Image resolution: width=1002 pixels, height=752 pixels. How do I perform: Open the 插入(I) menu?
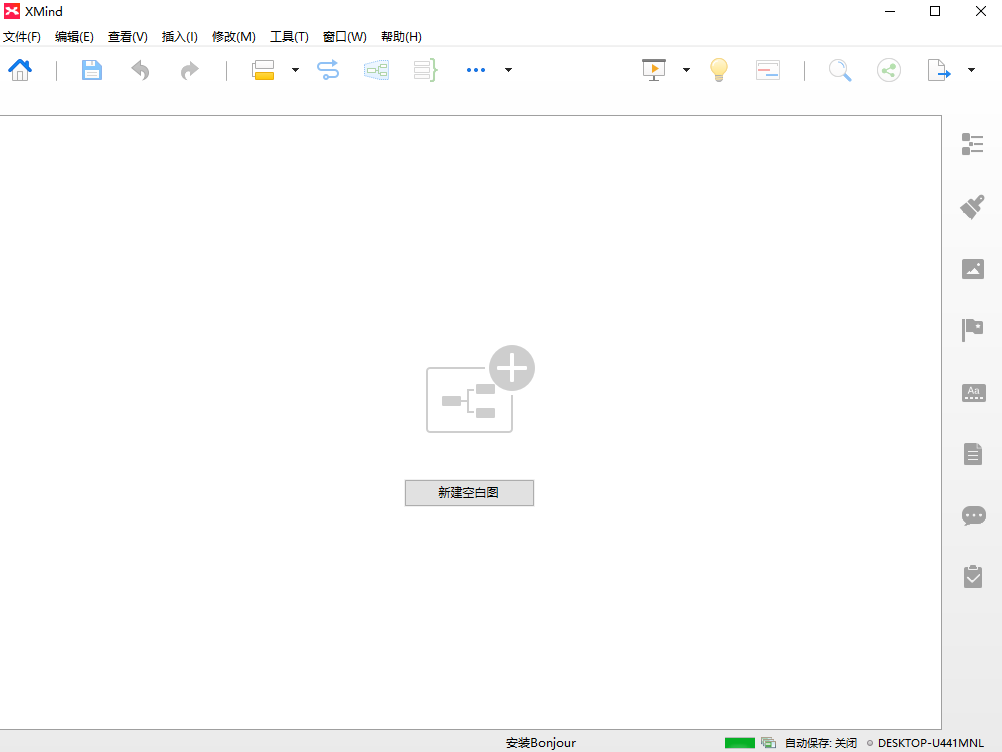tap(180, 36)
